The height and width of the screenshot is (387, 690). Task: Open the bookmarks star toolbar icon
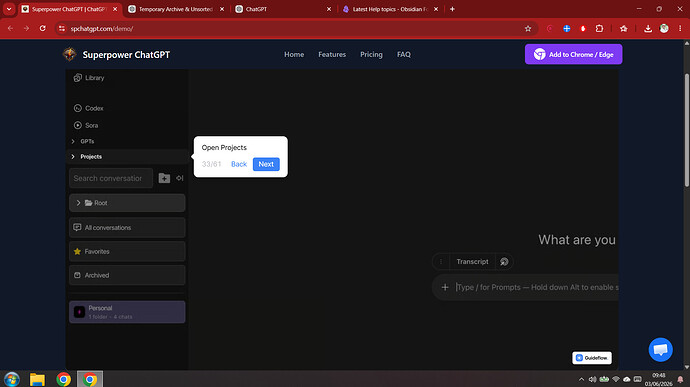point(624,29)
